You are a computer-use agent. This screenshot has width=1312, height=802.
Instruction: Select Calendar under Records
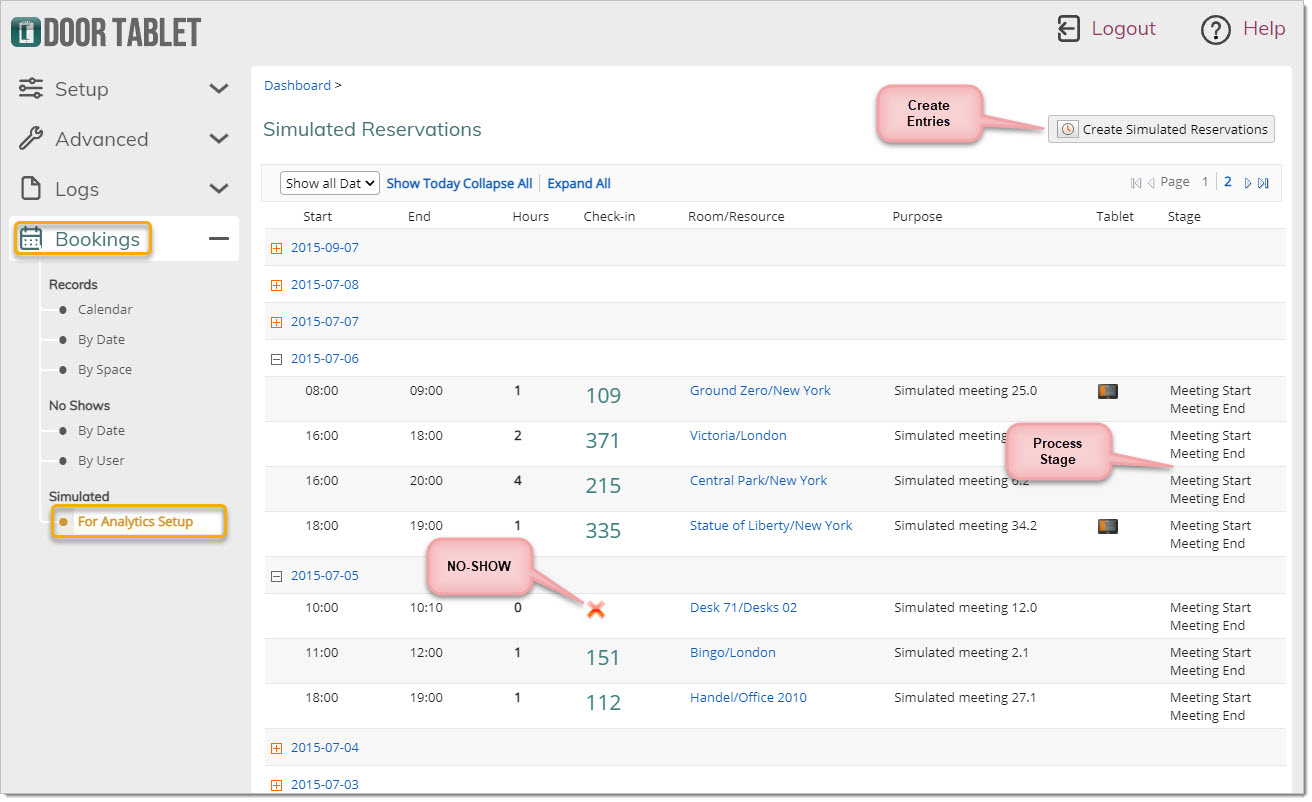point(105,310)
